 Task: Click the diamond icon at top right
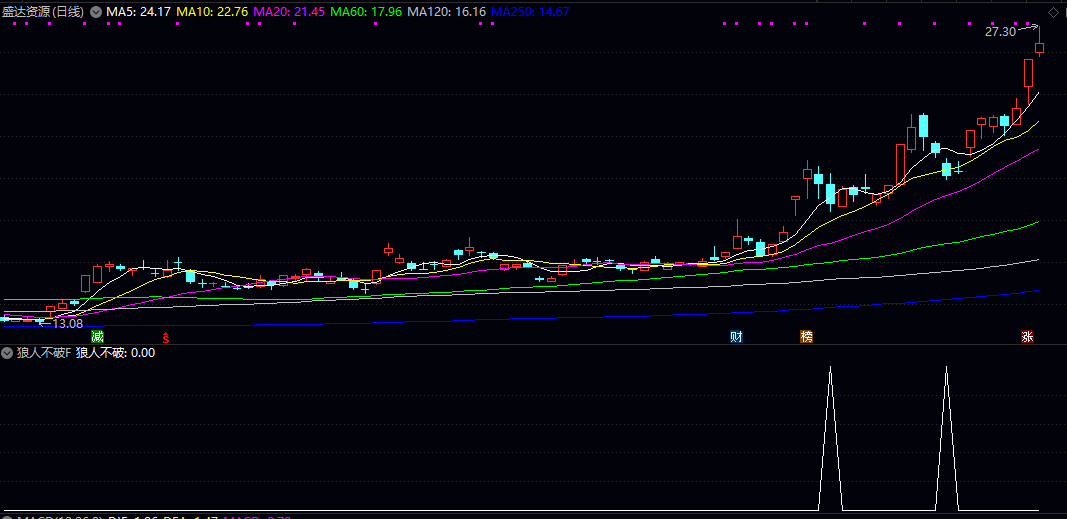(x=1052, y=12)
